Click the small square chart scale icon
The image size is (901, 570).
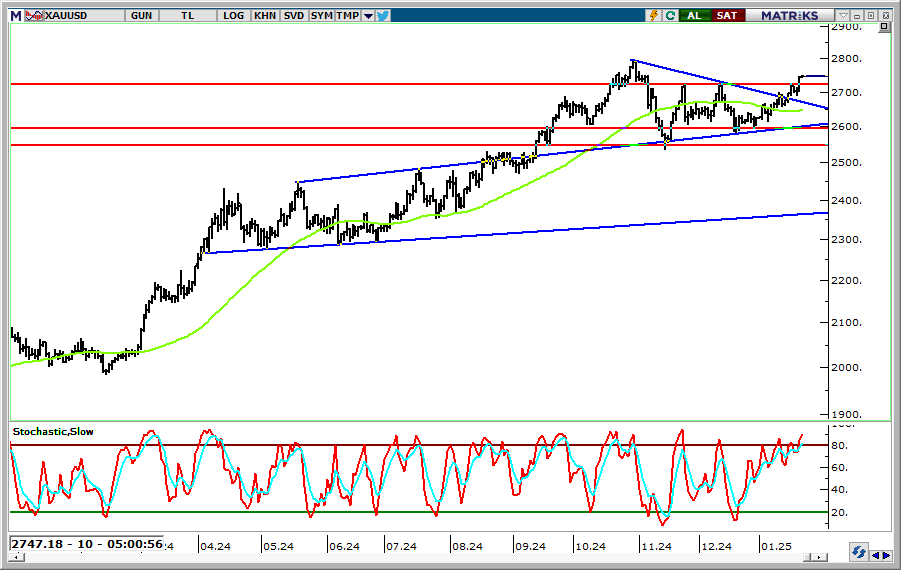(x=882, y=28)
